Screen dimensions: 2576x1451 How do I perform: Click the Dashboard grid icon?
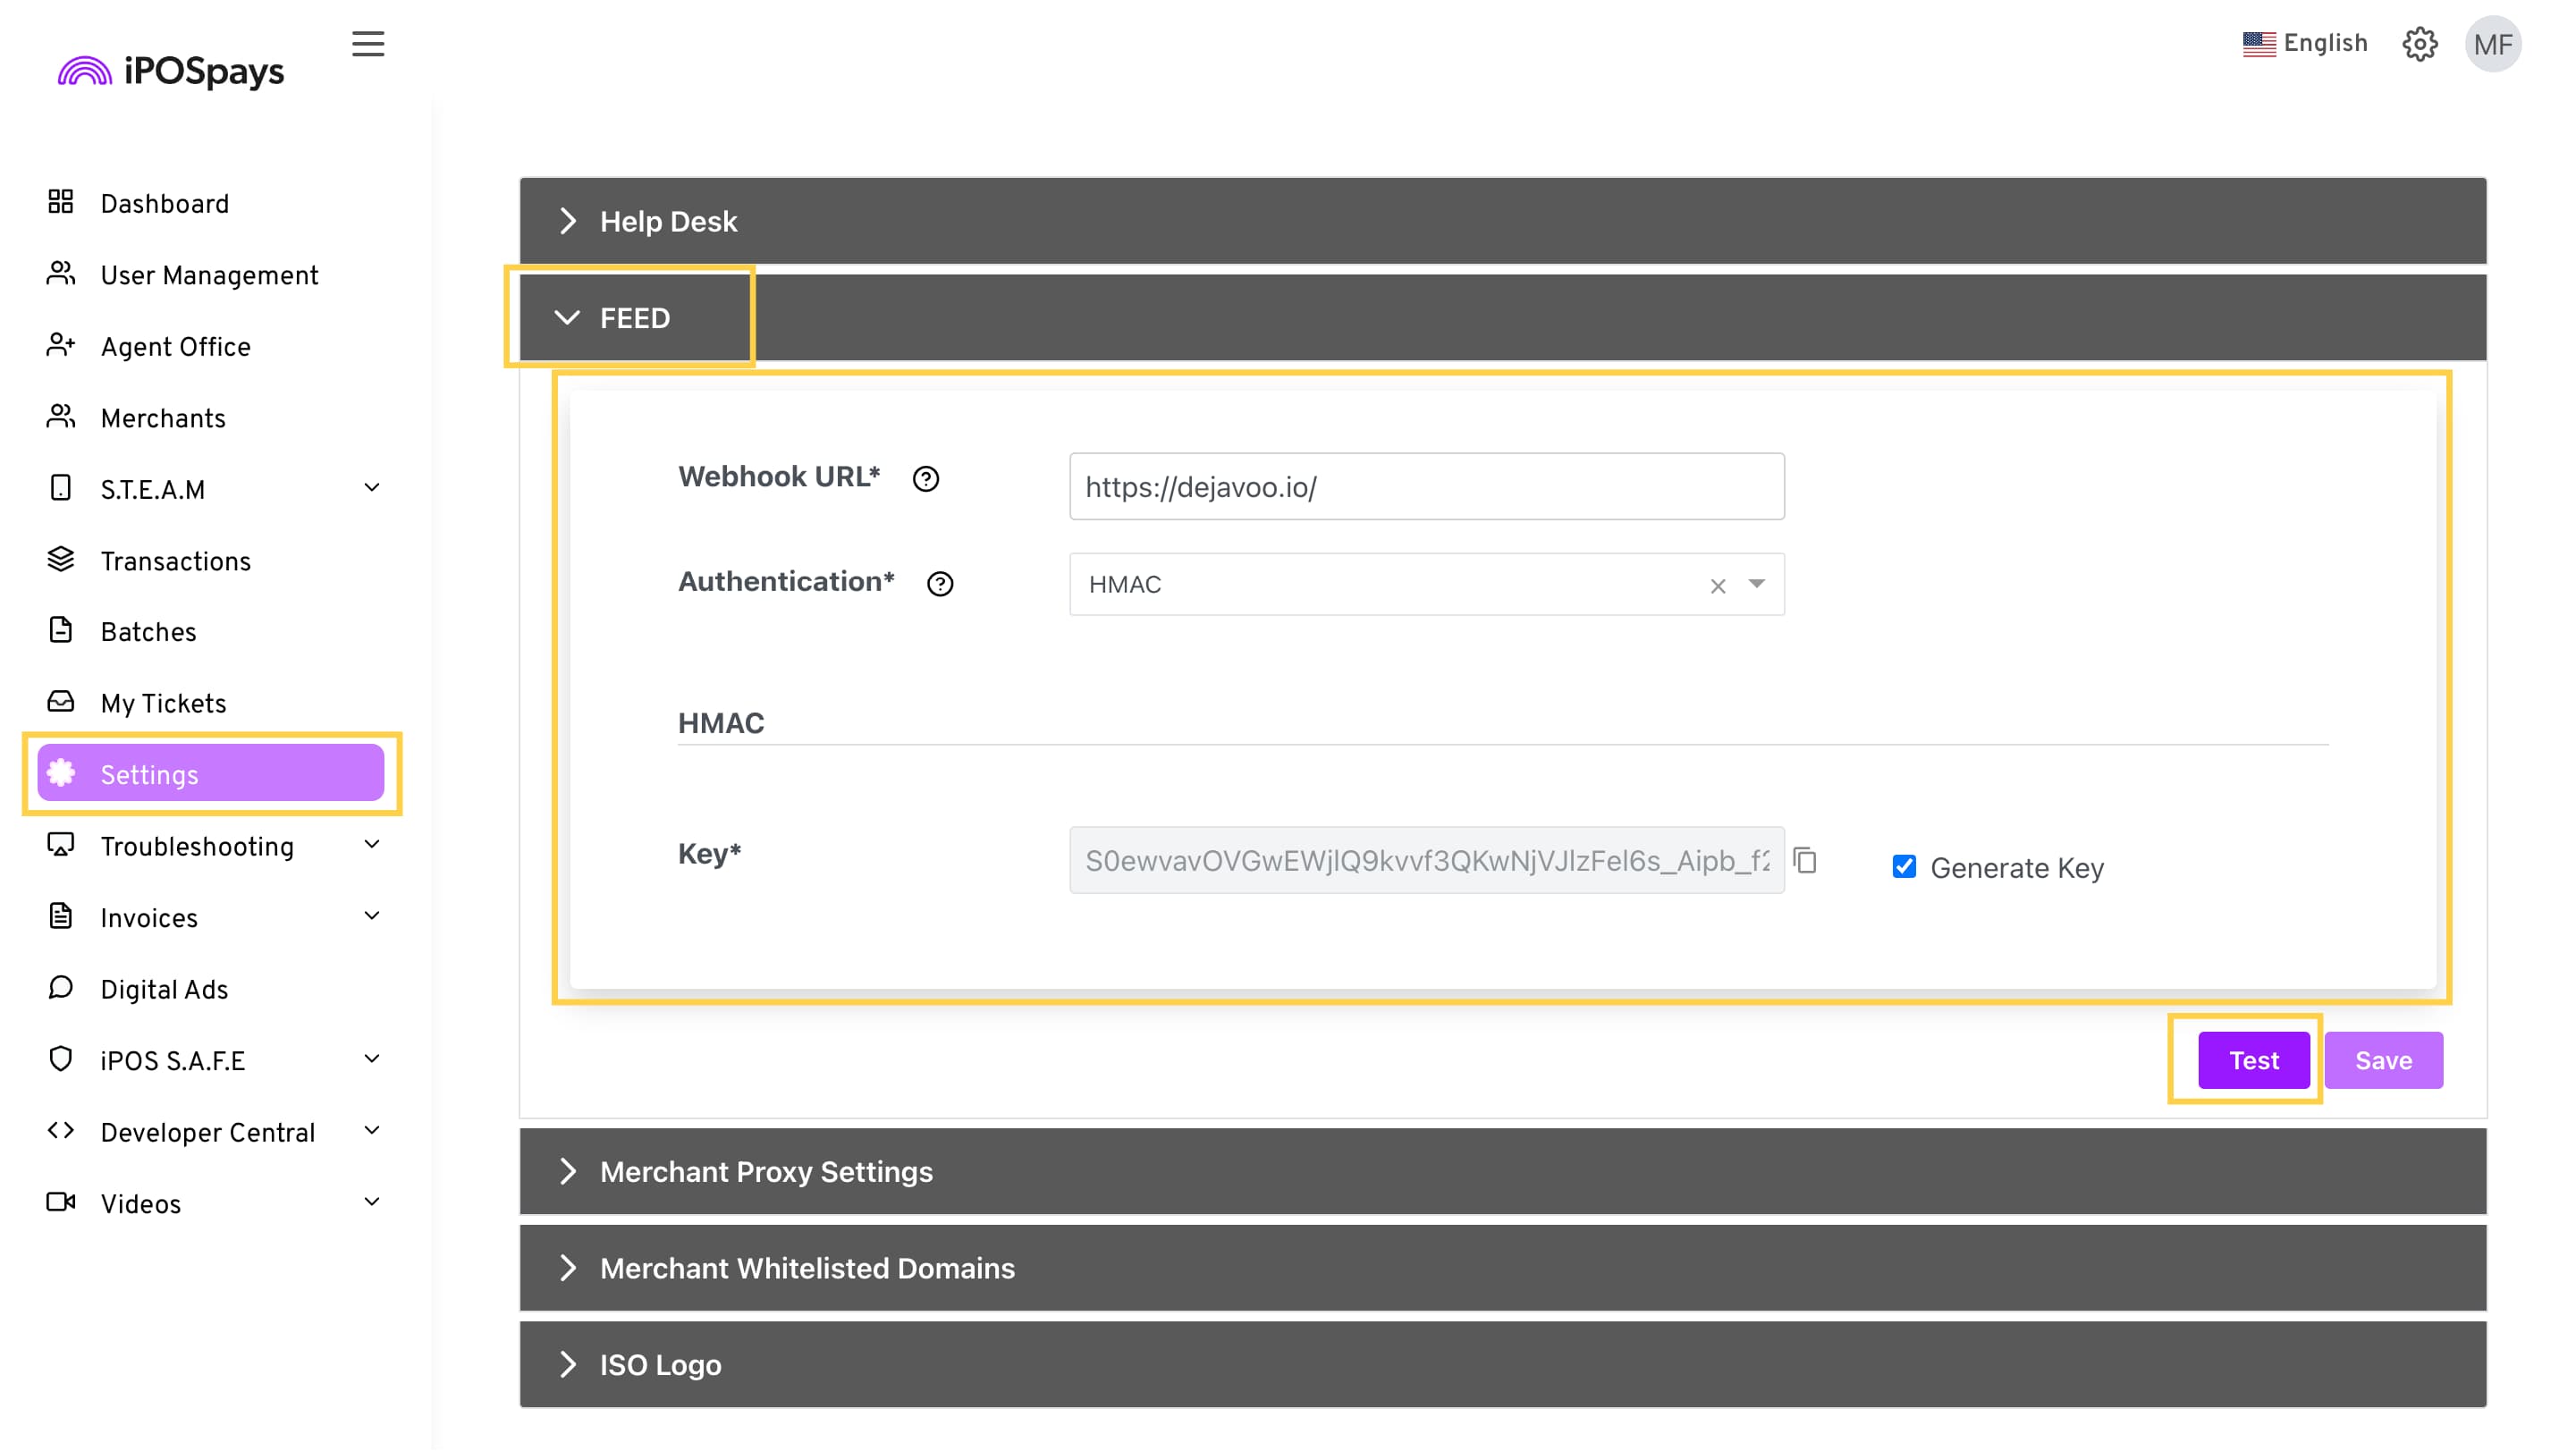click(x=61, y=202)
